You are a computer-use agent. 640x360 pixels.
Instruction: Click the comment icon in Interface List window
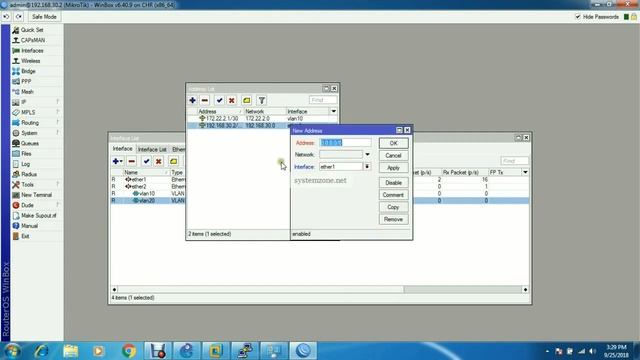pyautogui.click(x=173, y=161)
